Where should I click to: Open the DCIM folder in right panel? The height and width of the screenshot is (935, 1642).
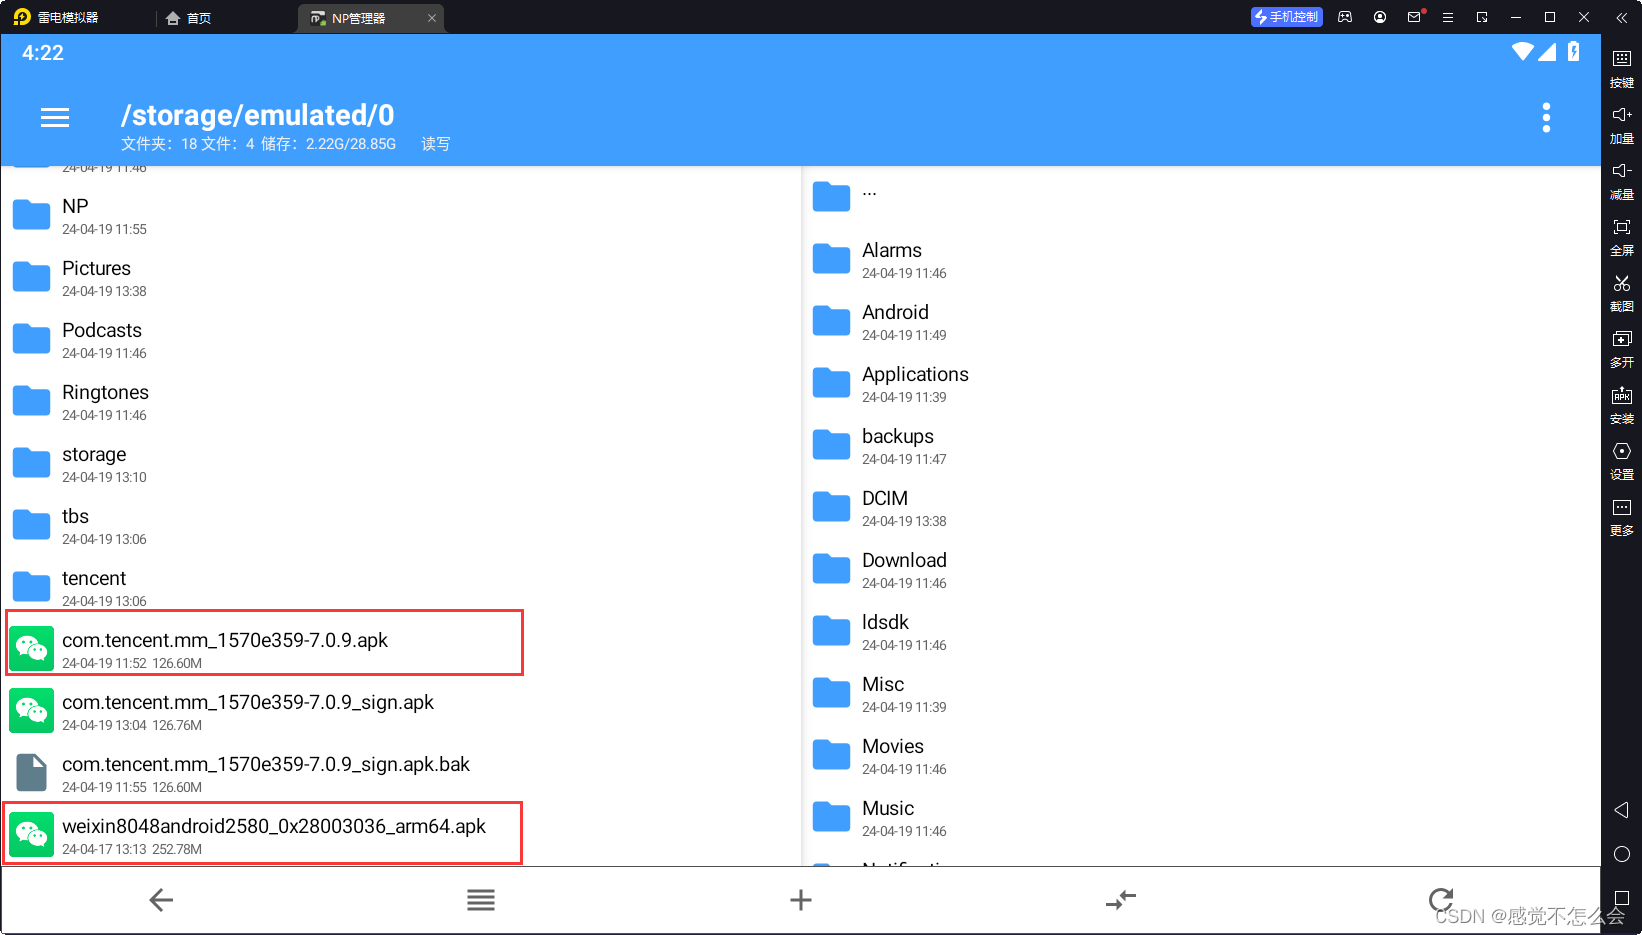pyautogui.click(x=1201, y=508)
